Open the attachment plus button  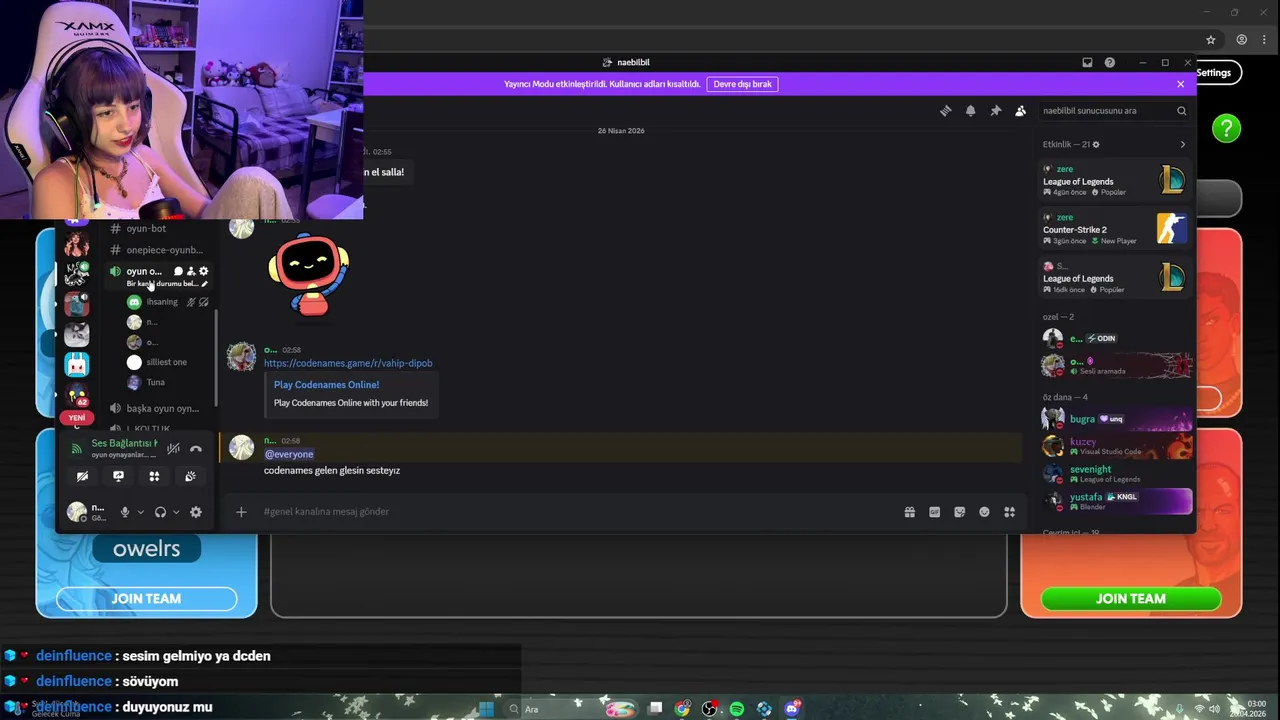[x=241, y=512]
